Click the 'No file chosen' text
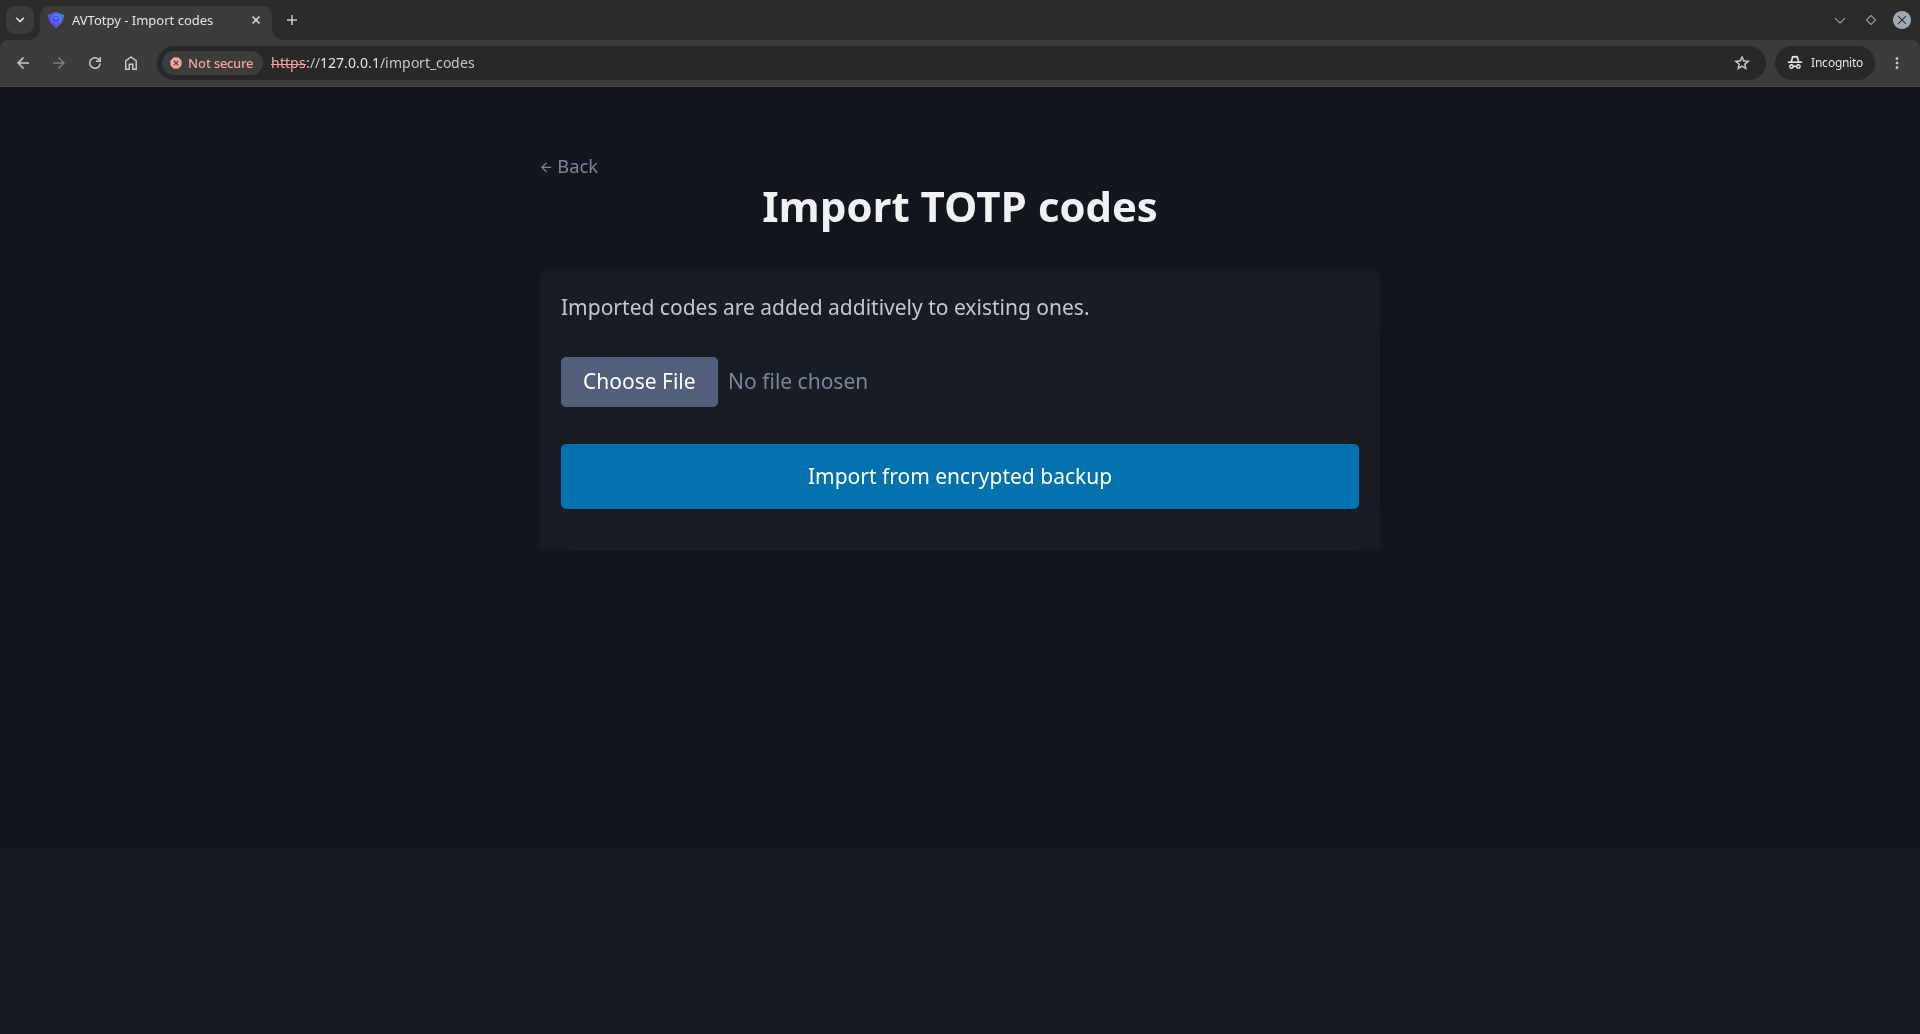Screen dimensions: 1920x1034 pyautogui.click(x=798, y=382)
